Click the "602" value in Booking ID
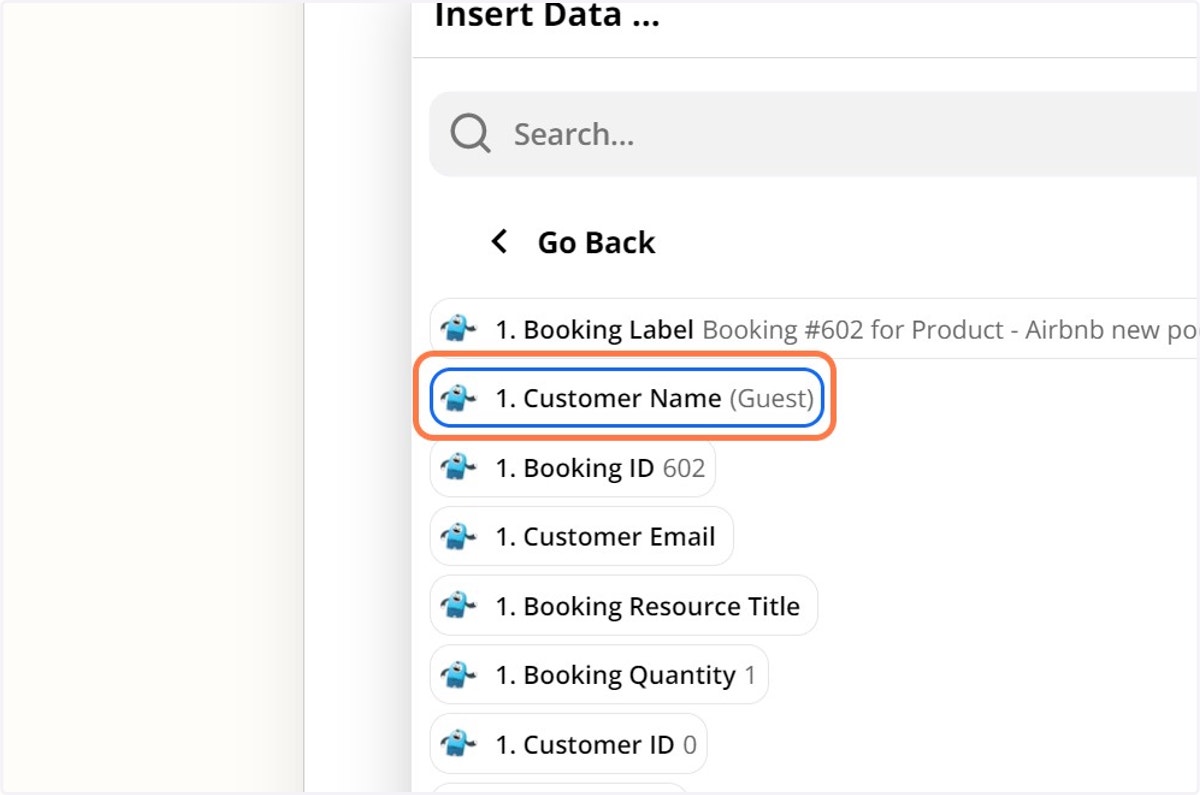This screenshot has height=795, width=1200. pyautogui.click(x=684, y=467)
